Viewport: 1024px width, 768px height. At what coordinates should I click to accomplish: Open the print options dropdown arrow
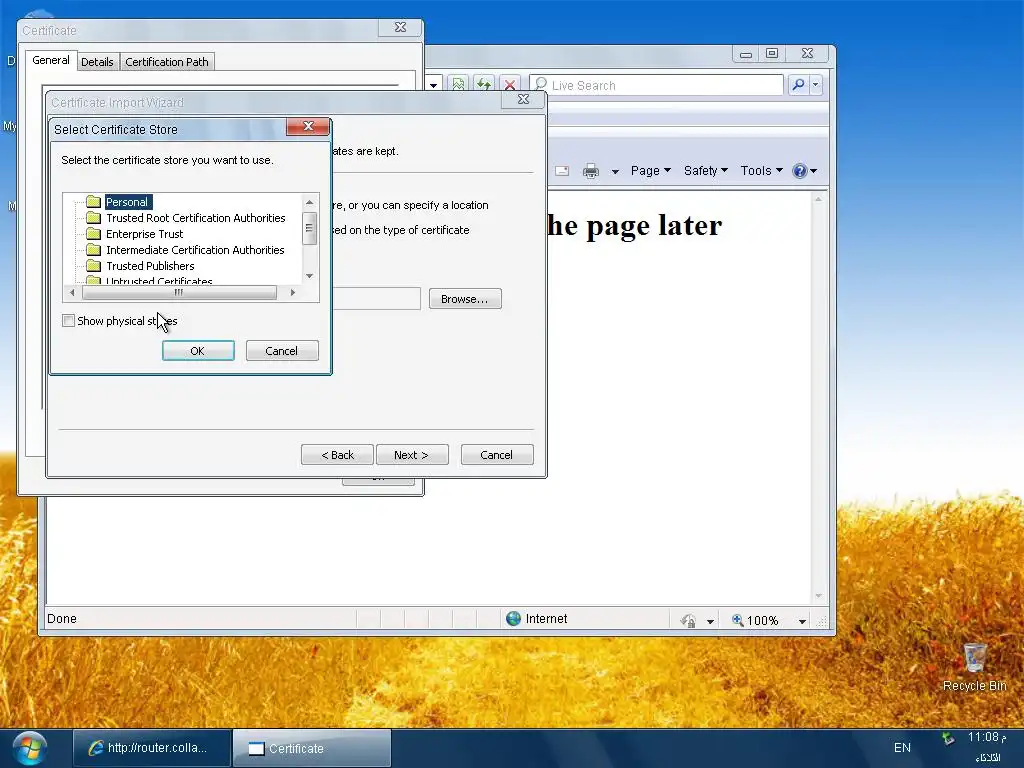point(615,172)
